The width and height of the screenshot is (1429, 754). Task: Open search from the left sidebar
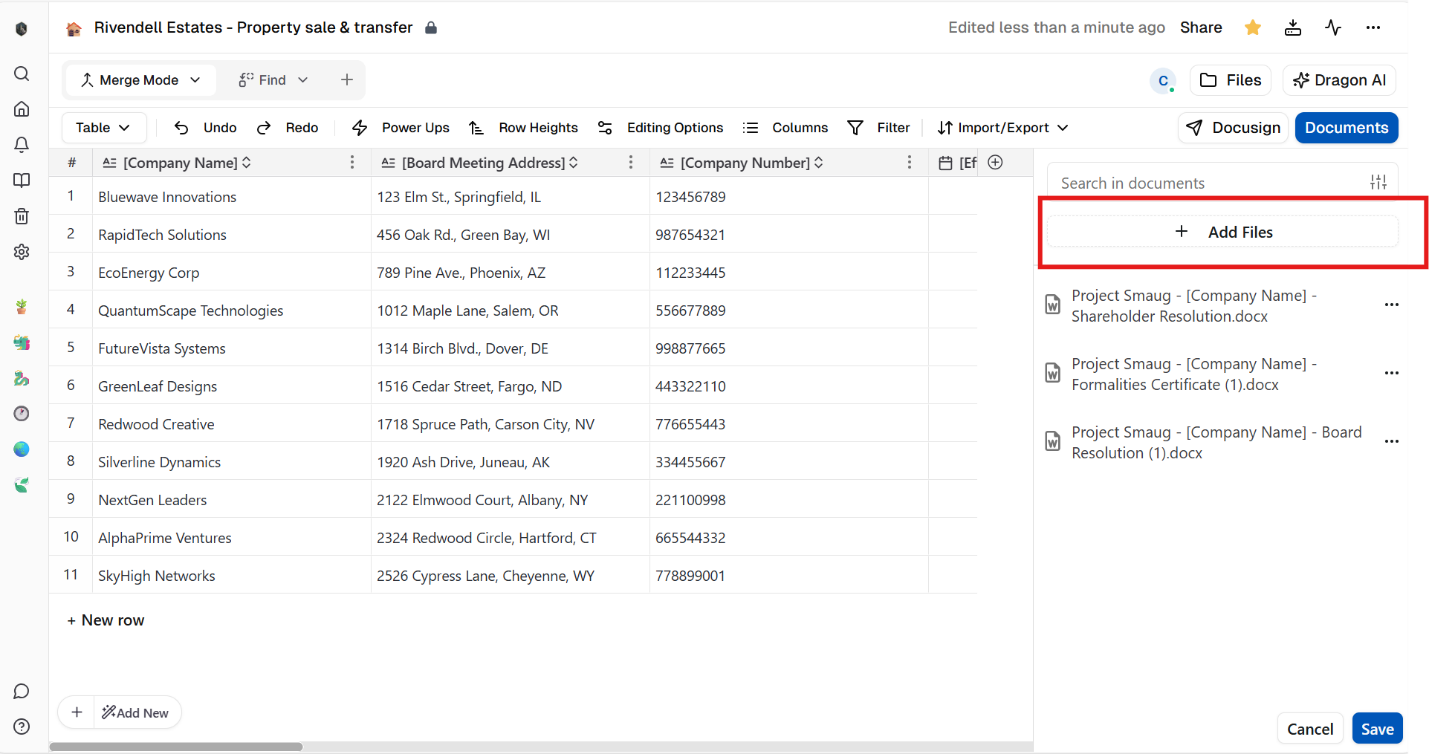pyautogui.click(x=21, y=74)
